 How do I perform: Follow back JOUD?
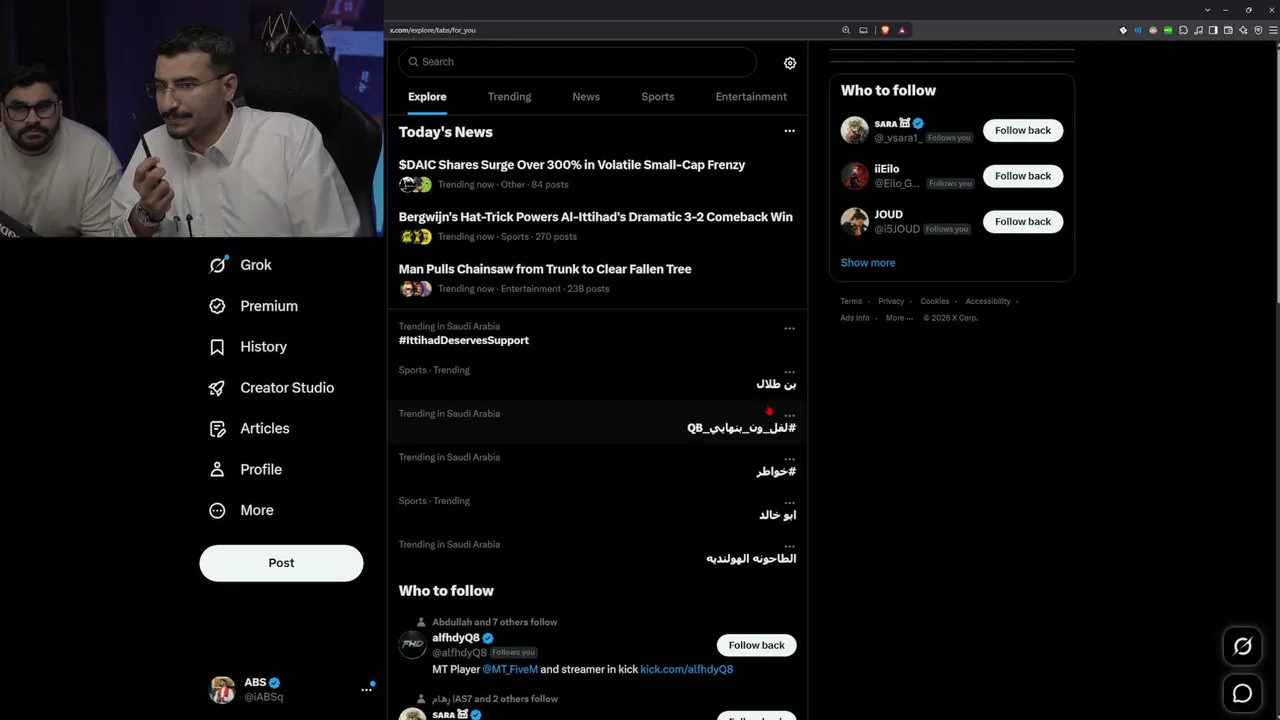[1023, 221]
